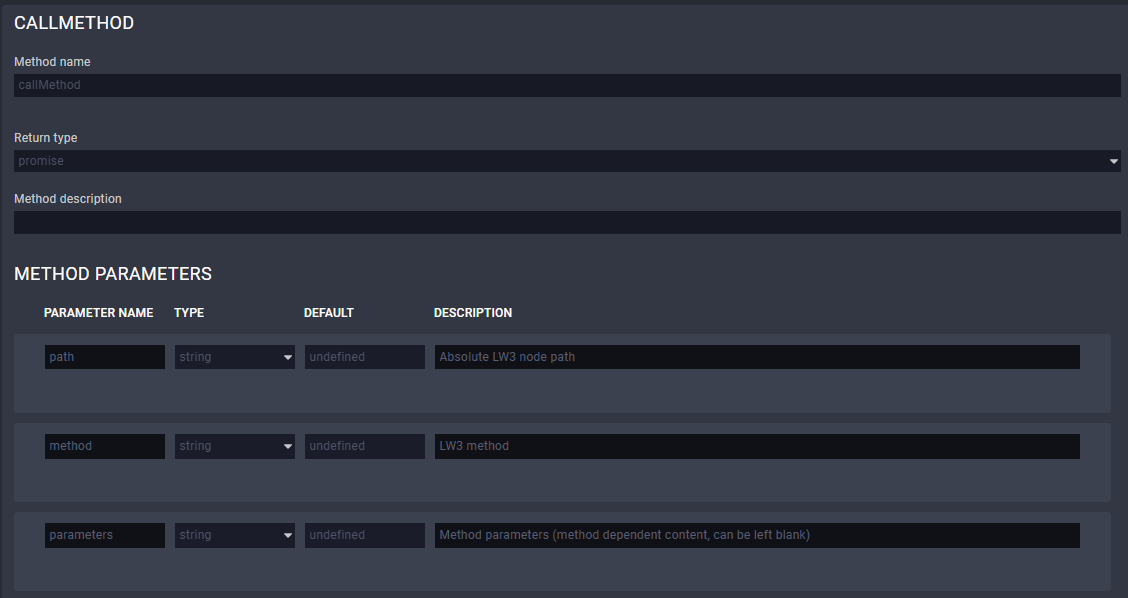
Task: Click the PARAMETER NAME column header
Action: point(98,313)
